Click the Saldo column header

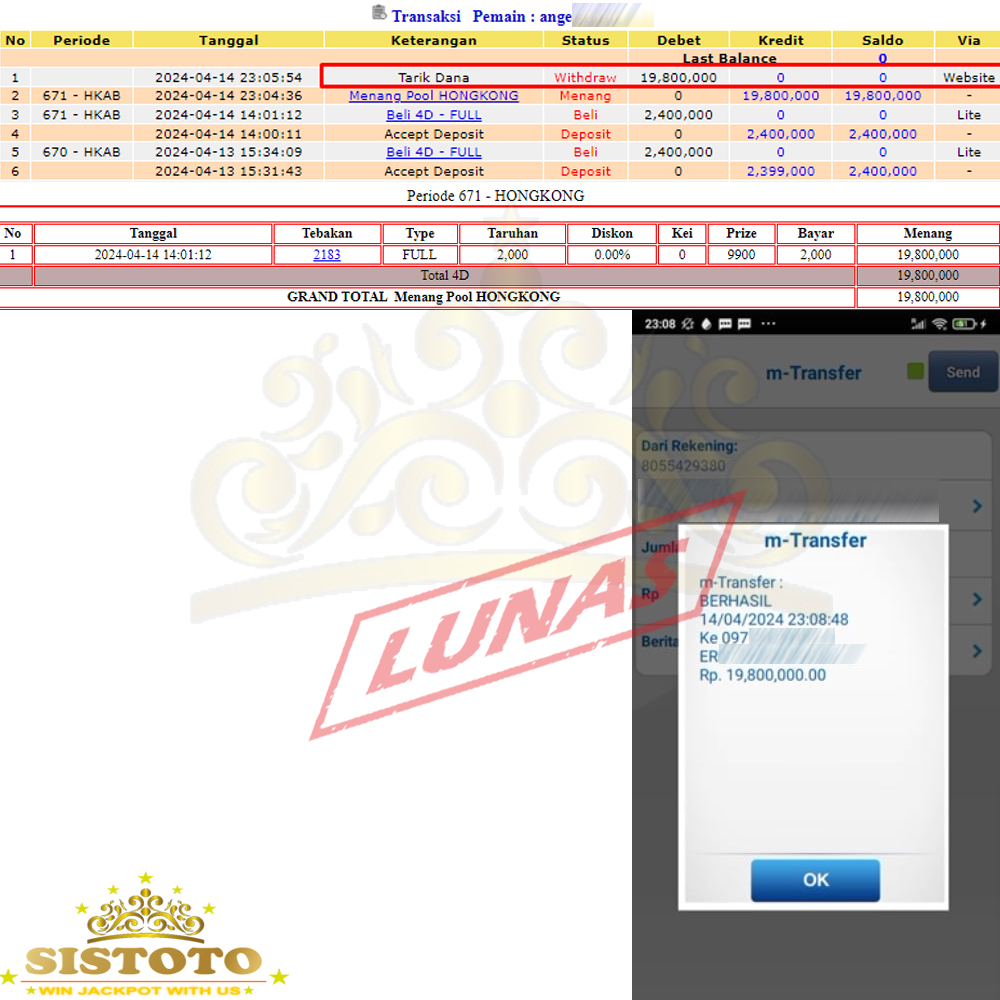[882, 40]
